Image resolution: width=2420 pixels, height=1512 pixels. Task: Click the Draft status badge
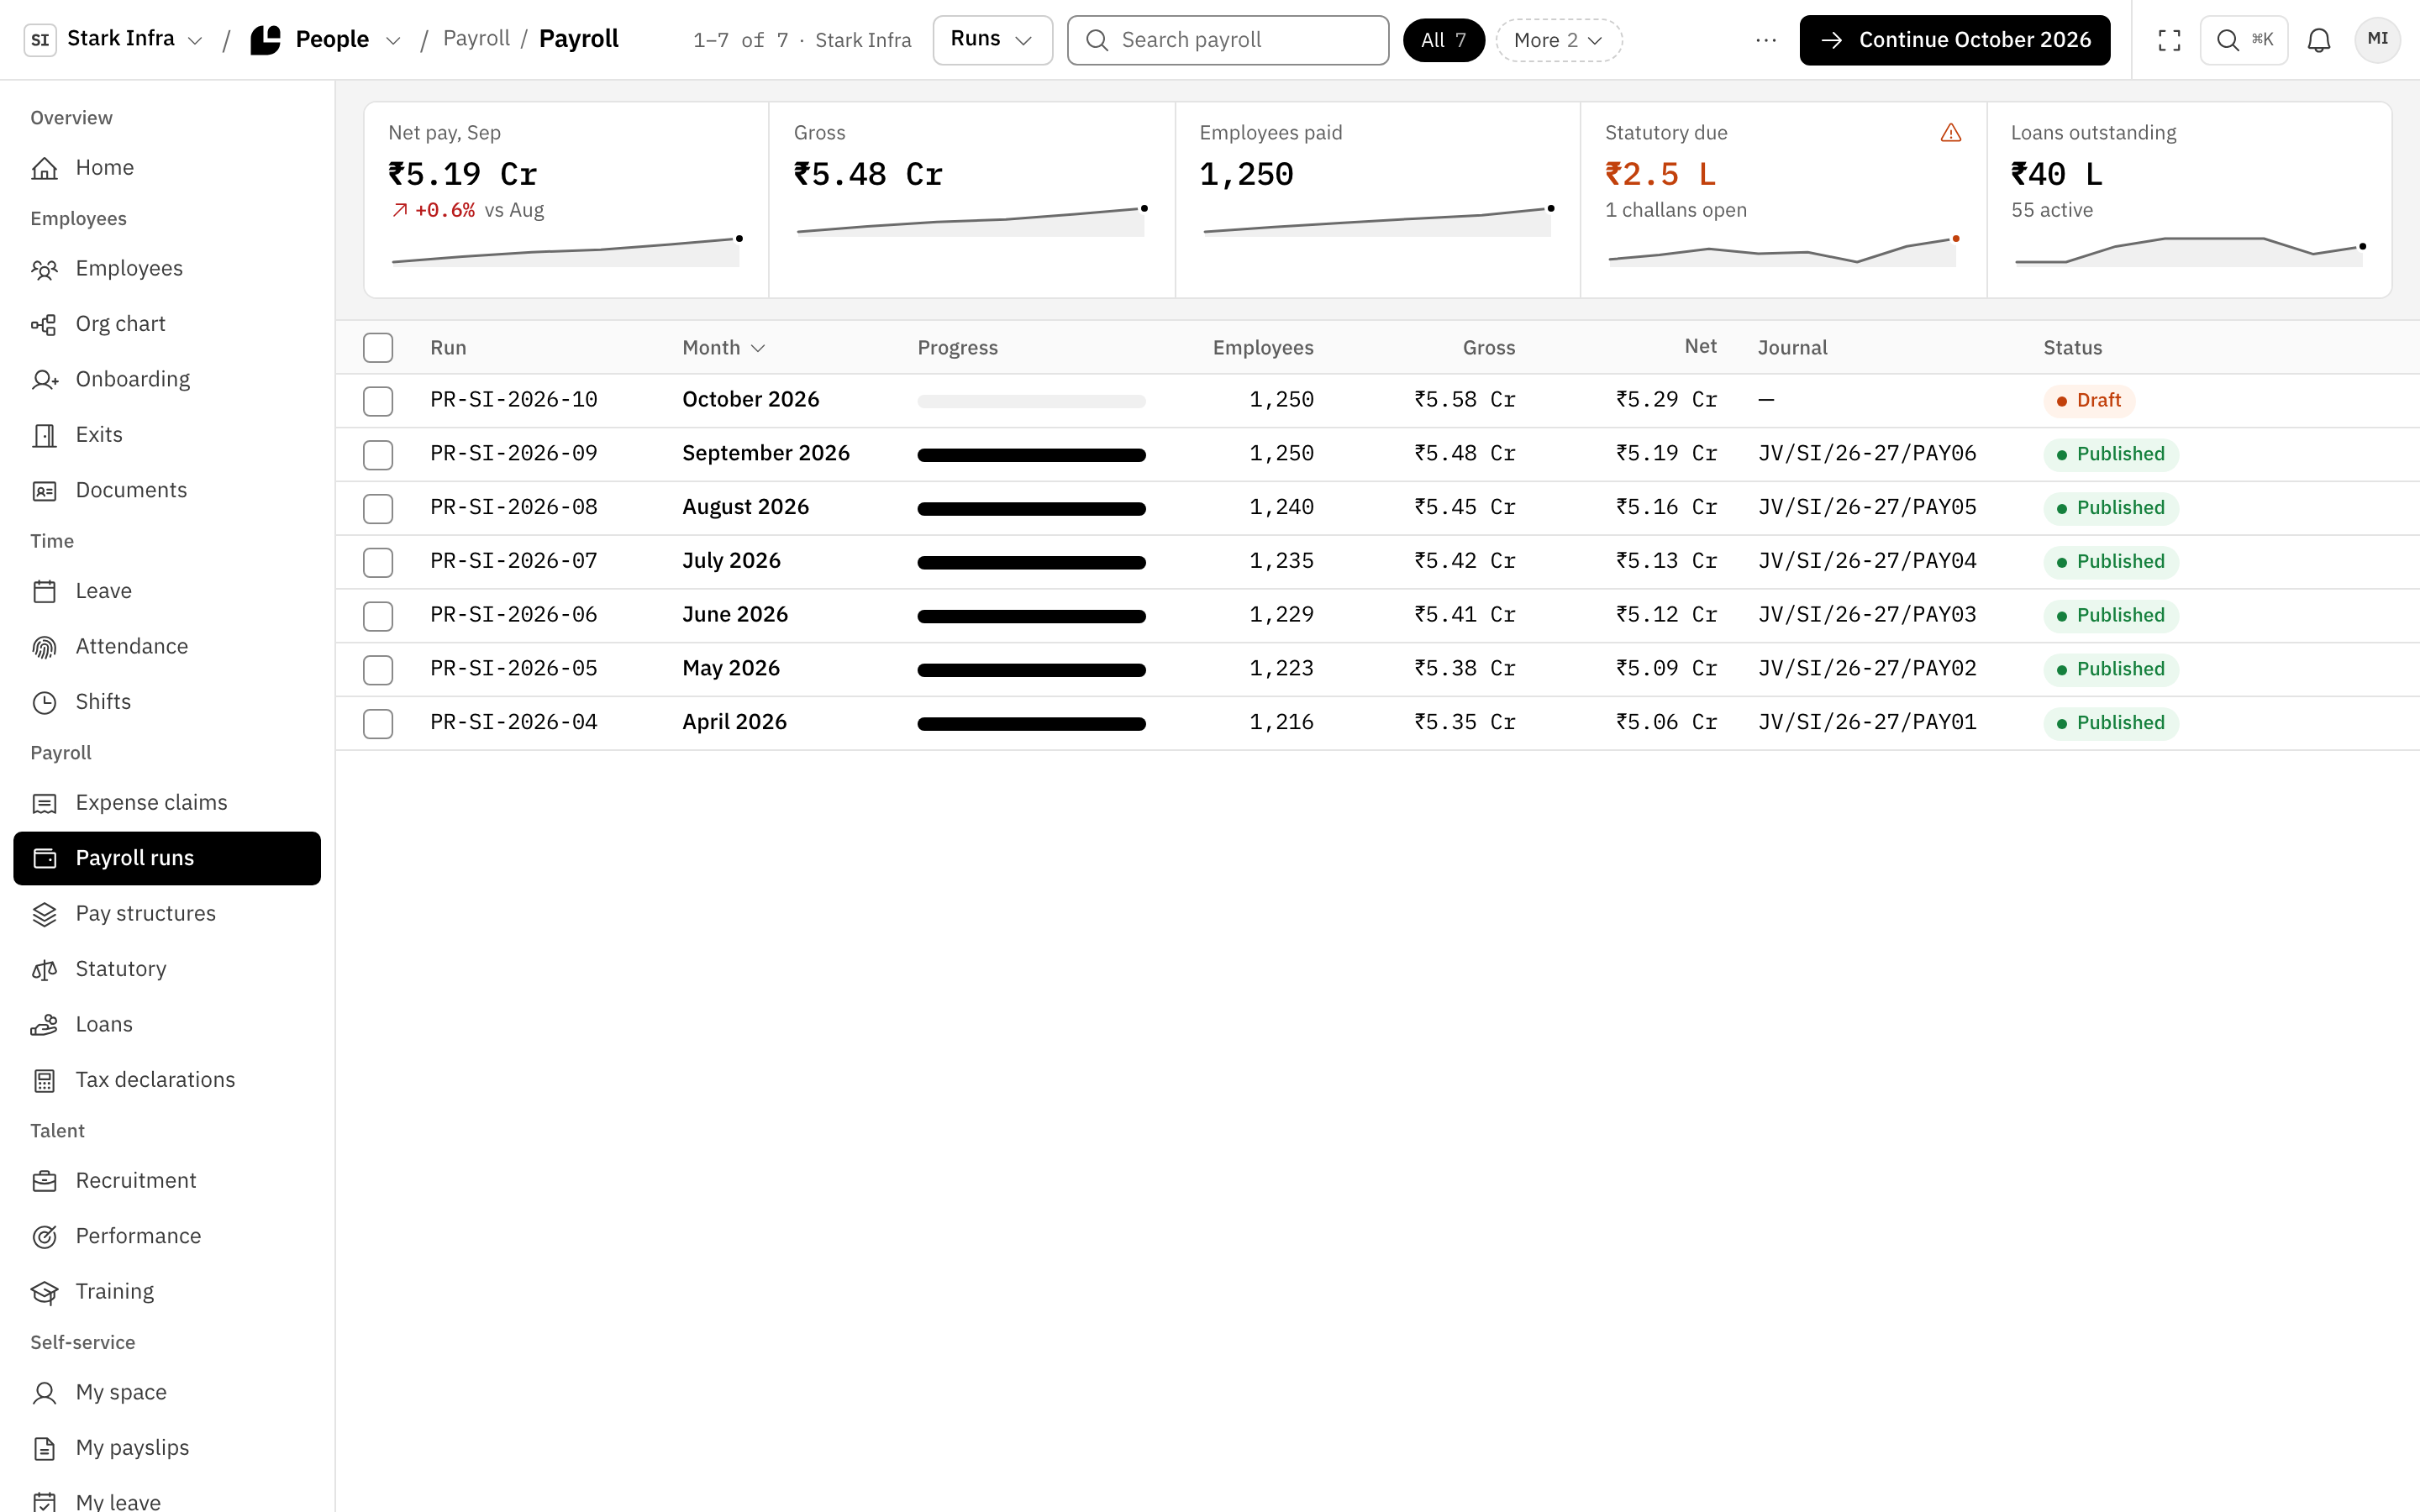[2089, 401]
